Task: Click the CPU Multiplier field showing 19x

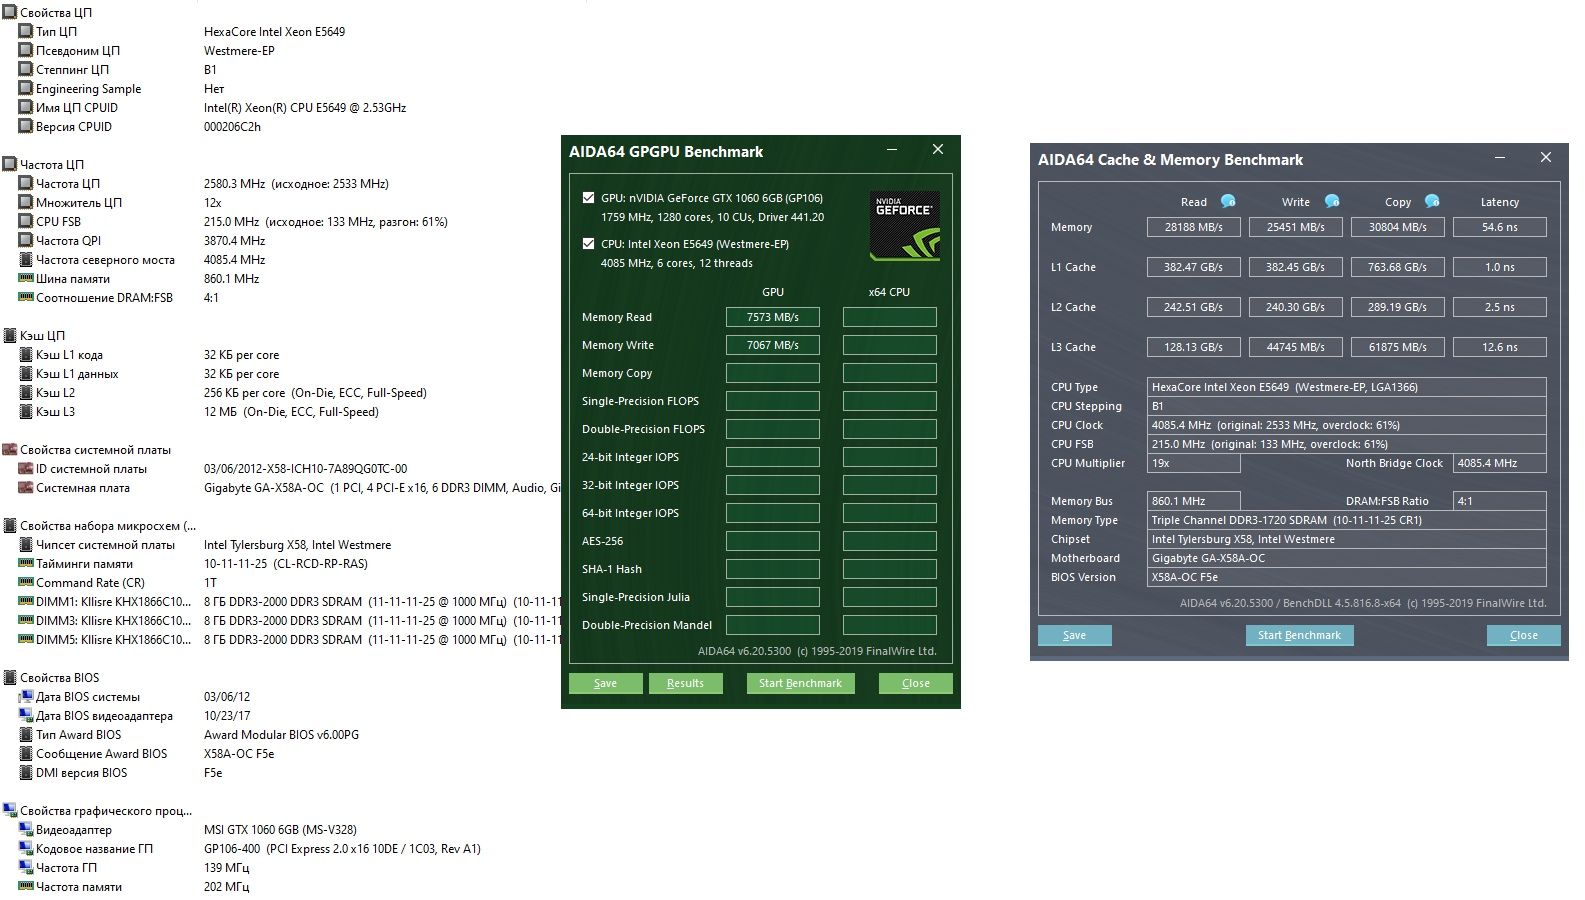Action: 1194,463
